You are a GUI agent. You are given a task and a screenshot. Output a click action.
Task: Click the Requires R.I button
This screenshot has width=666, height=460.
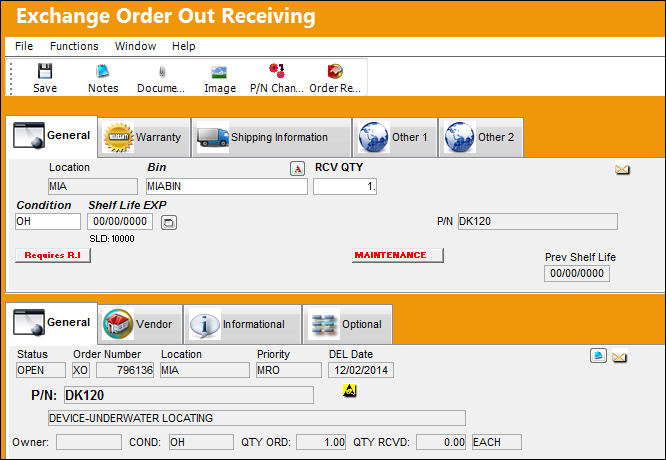click(53, 255)
